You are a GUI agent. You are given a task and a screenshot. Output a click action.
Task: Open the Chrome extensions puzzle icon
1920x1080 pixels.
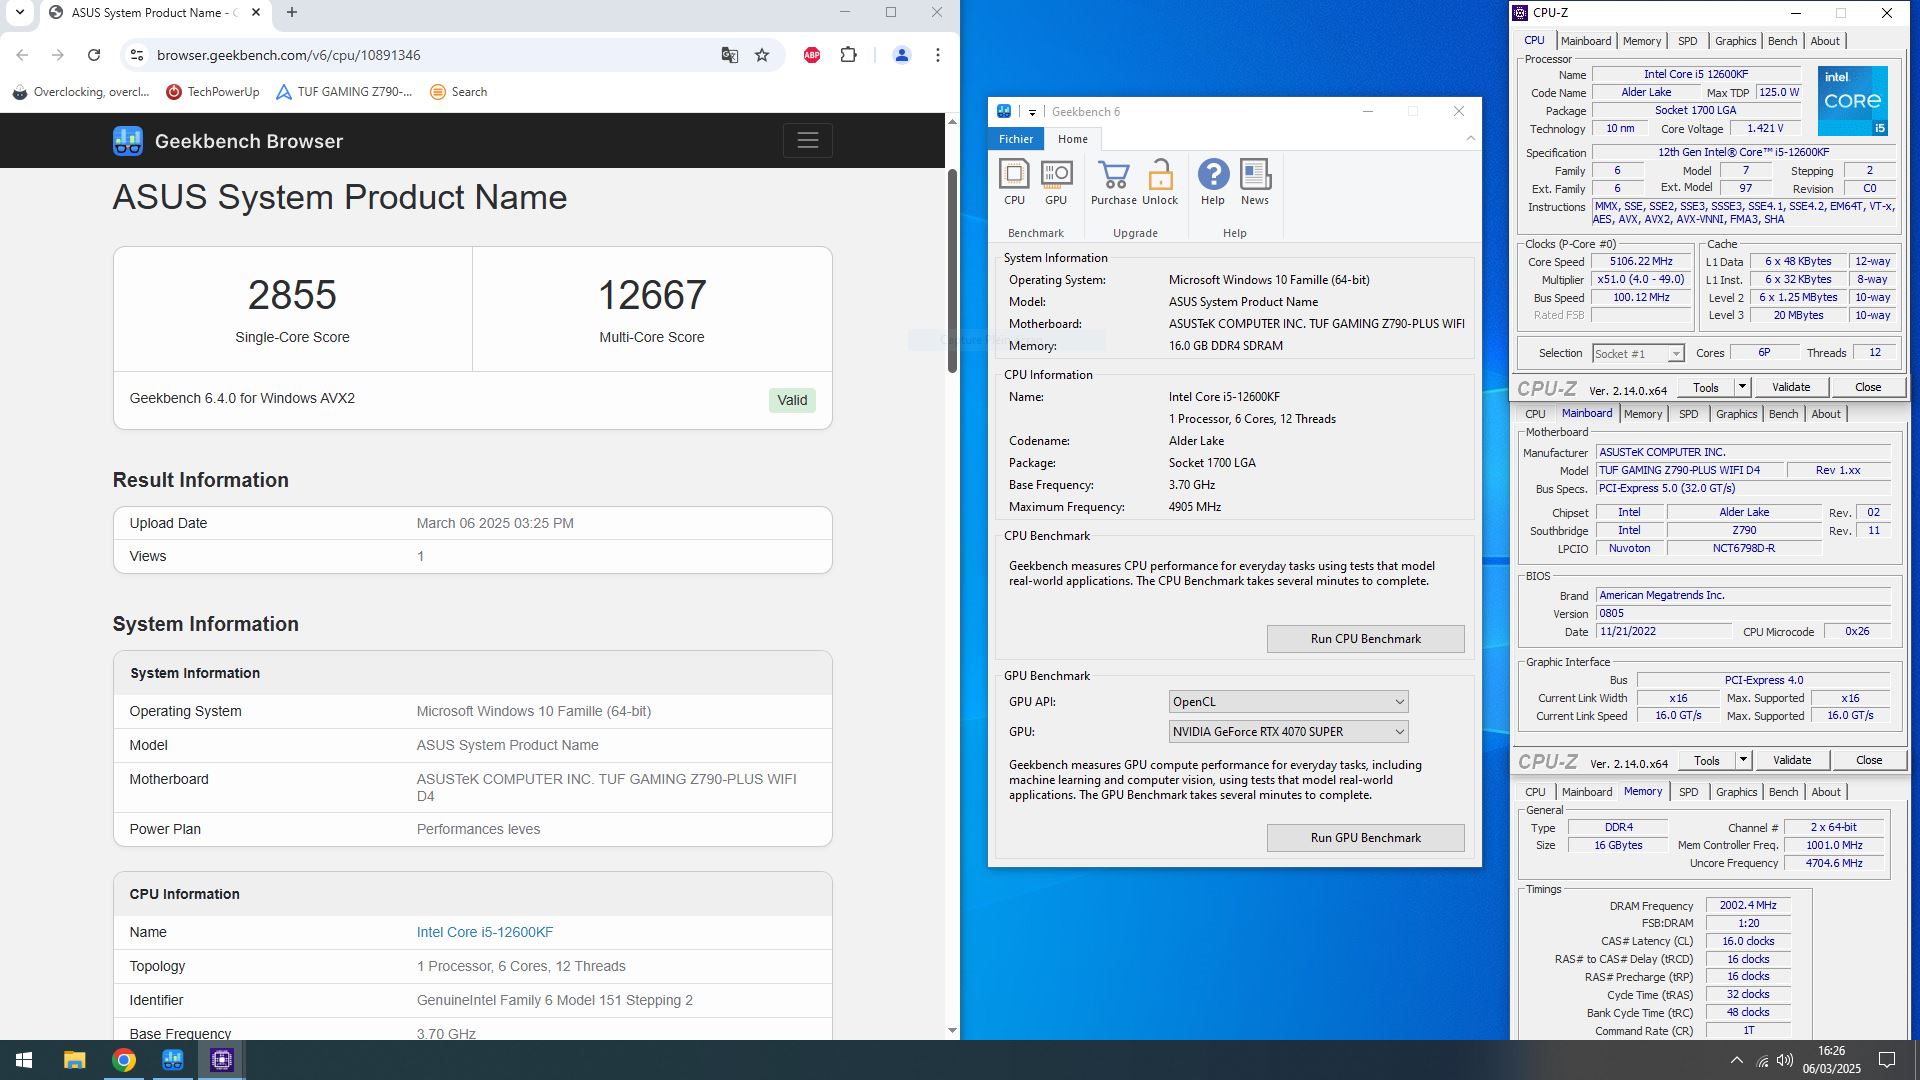pos(849,55)
